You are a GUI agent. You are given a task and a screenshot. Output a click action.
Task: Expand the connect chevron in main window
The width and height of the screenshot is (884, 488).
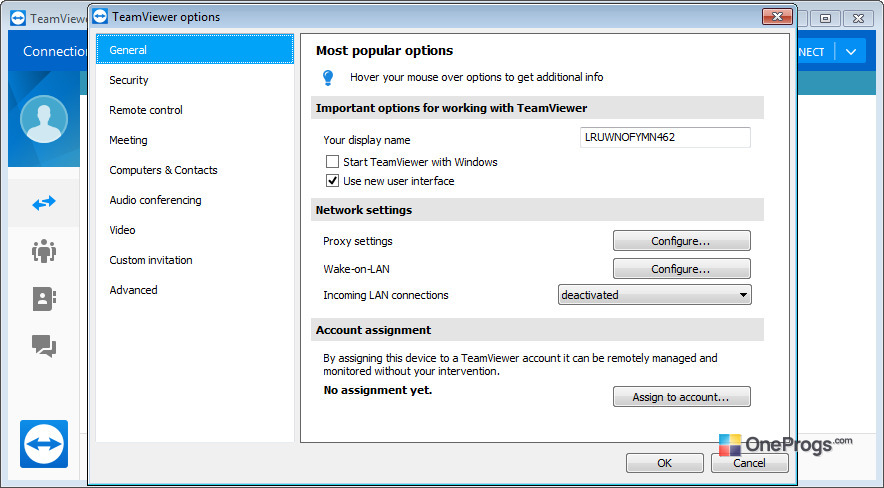pos(851,52)
